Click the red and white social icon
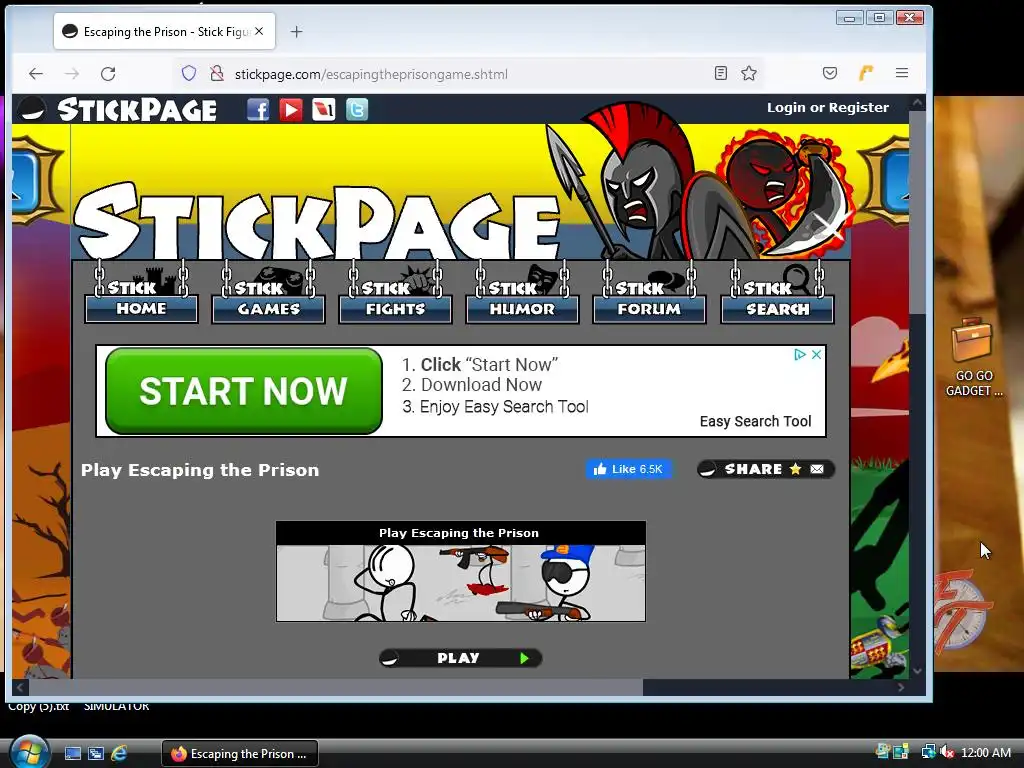This screenshot has height=768, width=1024. pos(324,109)
